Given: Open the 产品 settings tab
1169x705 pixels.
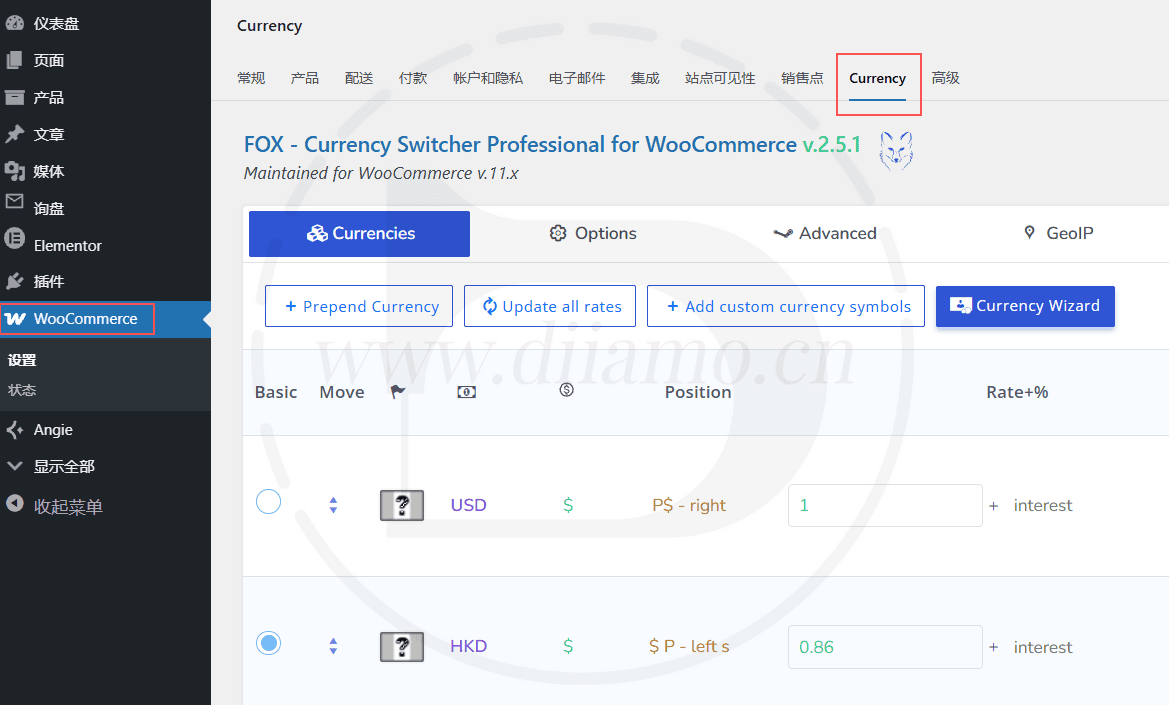Looking at the screenshot, I should click(x=305, y=78).
